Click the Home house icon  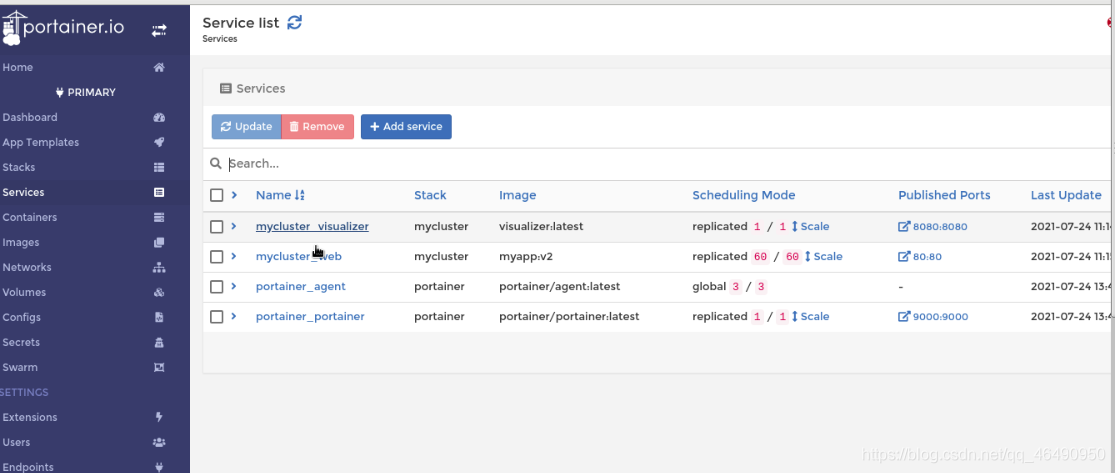159,67
